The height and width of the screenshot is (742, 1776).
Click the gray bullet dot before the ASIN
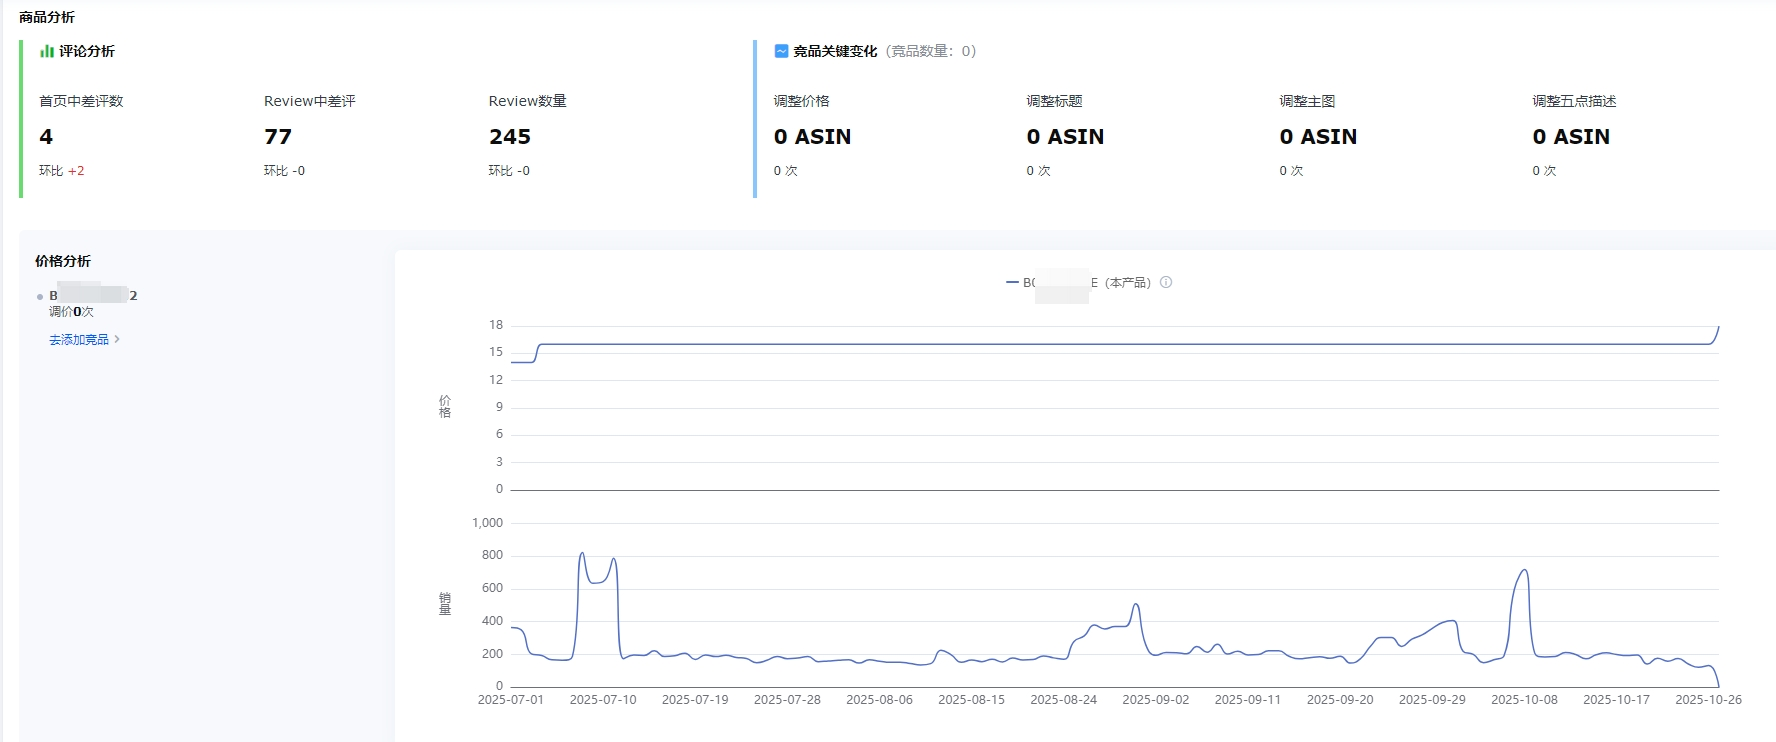40,297
